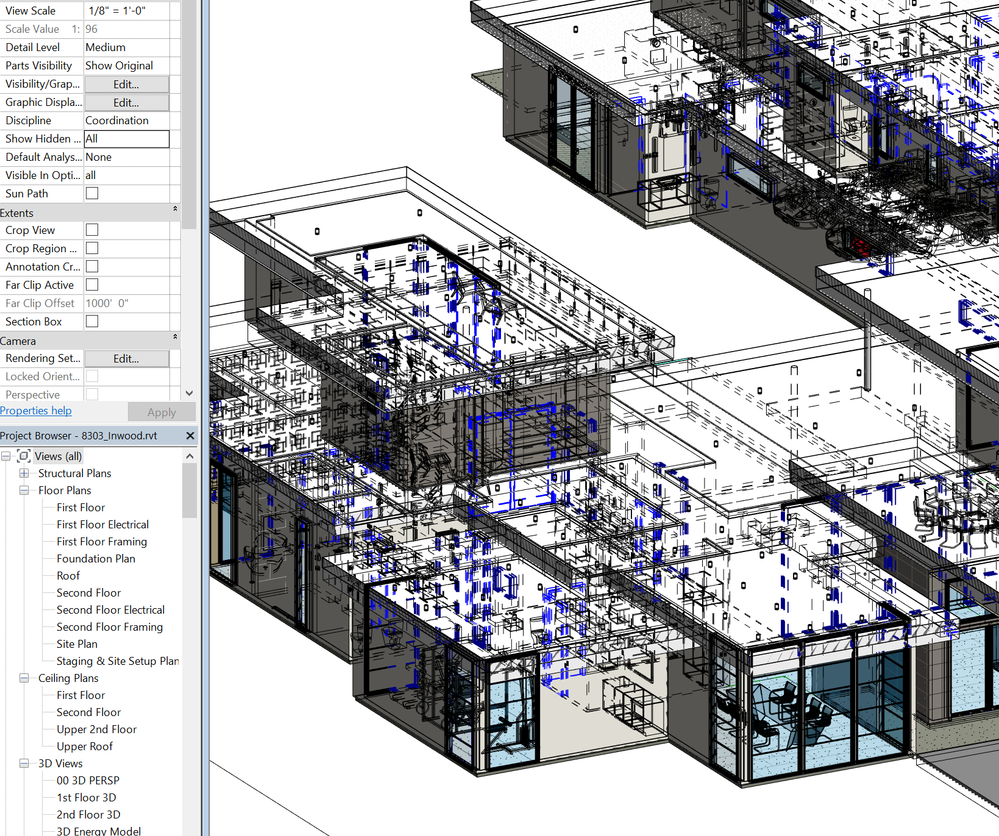Click the Properties panel scroll down arrow
This screenshot has width=999, height=836.
pos(189,394)
